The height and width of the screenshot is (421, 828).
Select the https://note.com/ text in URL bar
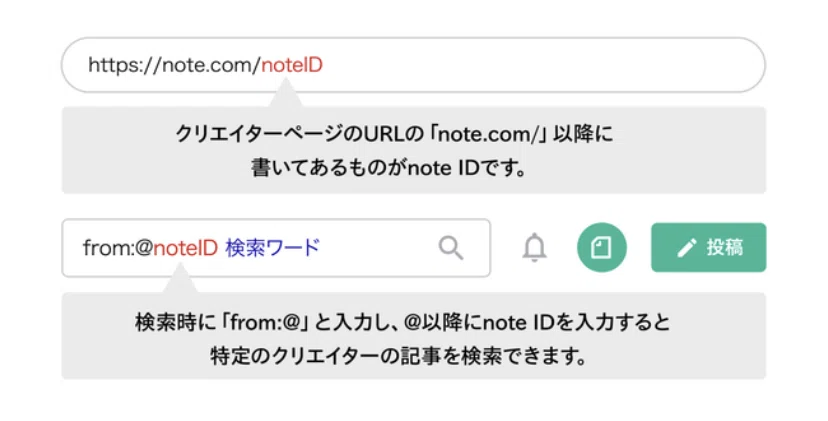(174, 66)
